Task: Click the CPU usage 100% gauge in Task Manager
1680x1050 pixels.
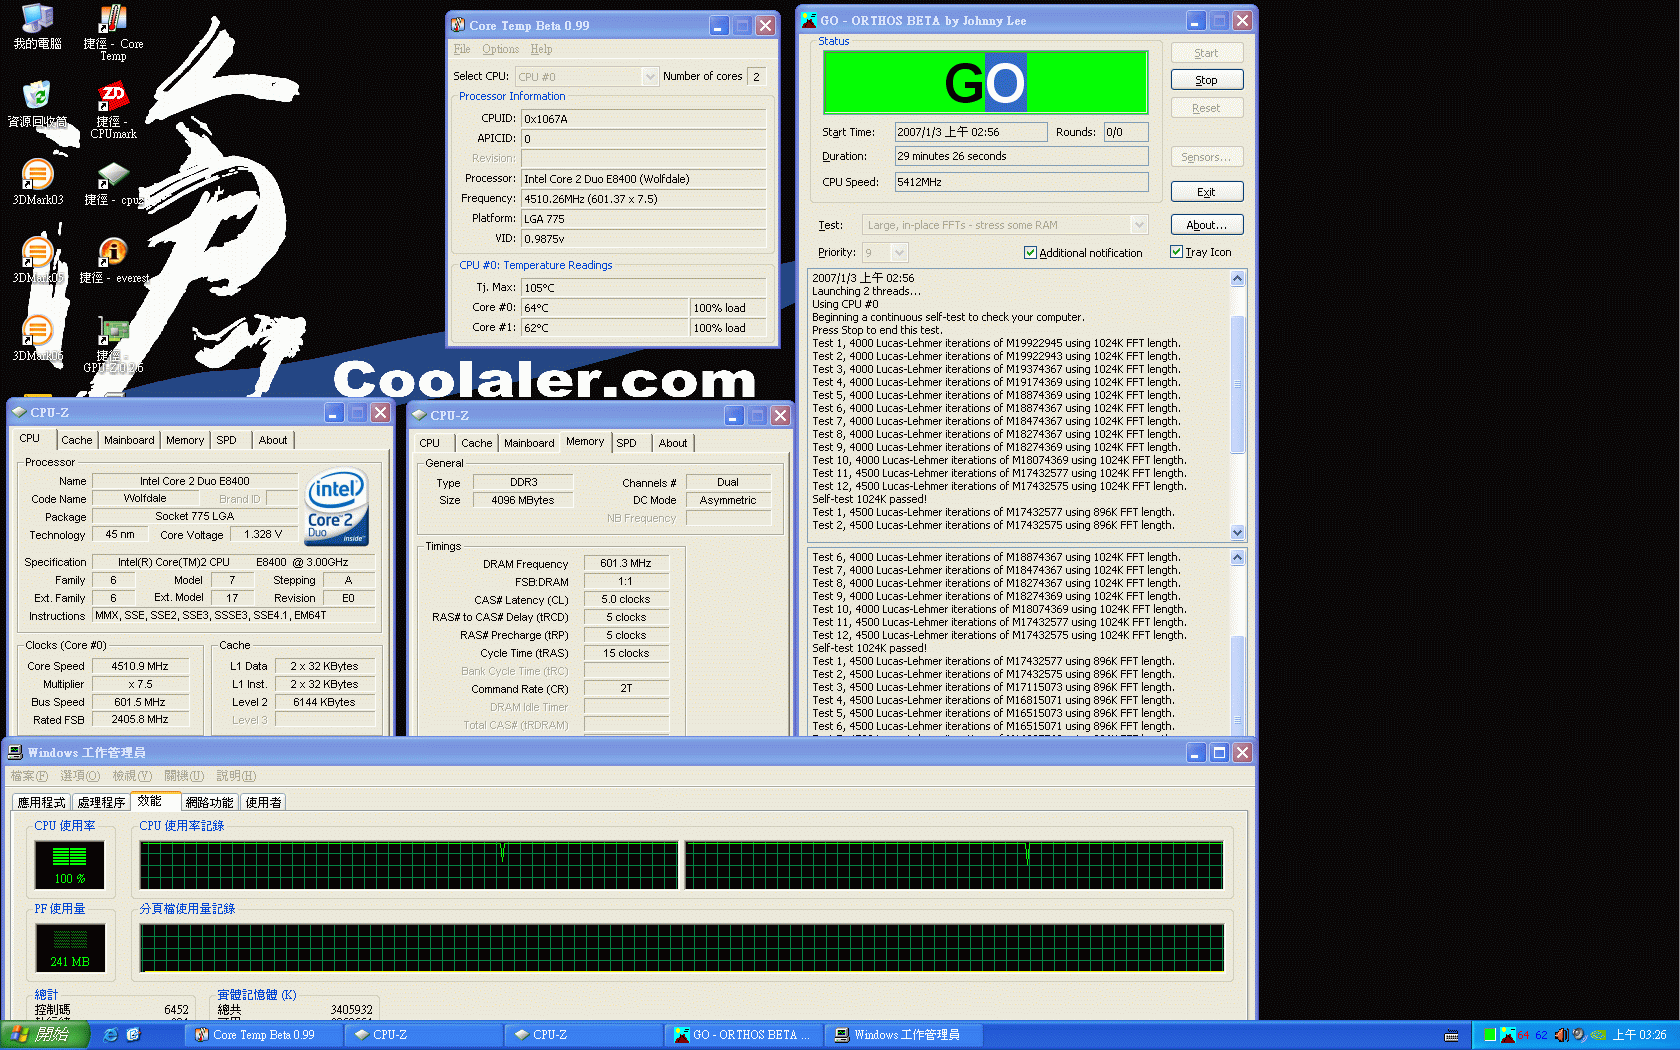Action: pyautogui.click(x=70, y=864)
